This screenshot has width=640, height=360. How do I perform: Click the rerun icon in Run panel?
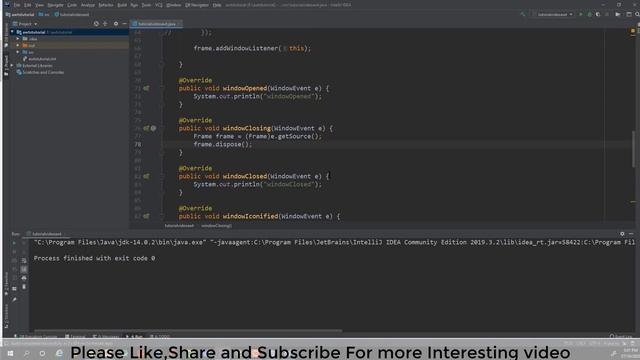point(14,243)
